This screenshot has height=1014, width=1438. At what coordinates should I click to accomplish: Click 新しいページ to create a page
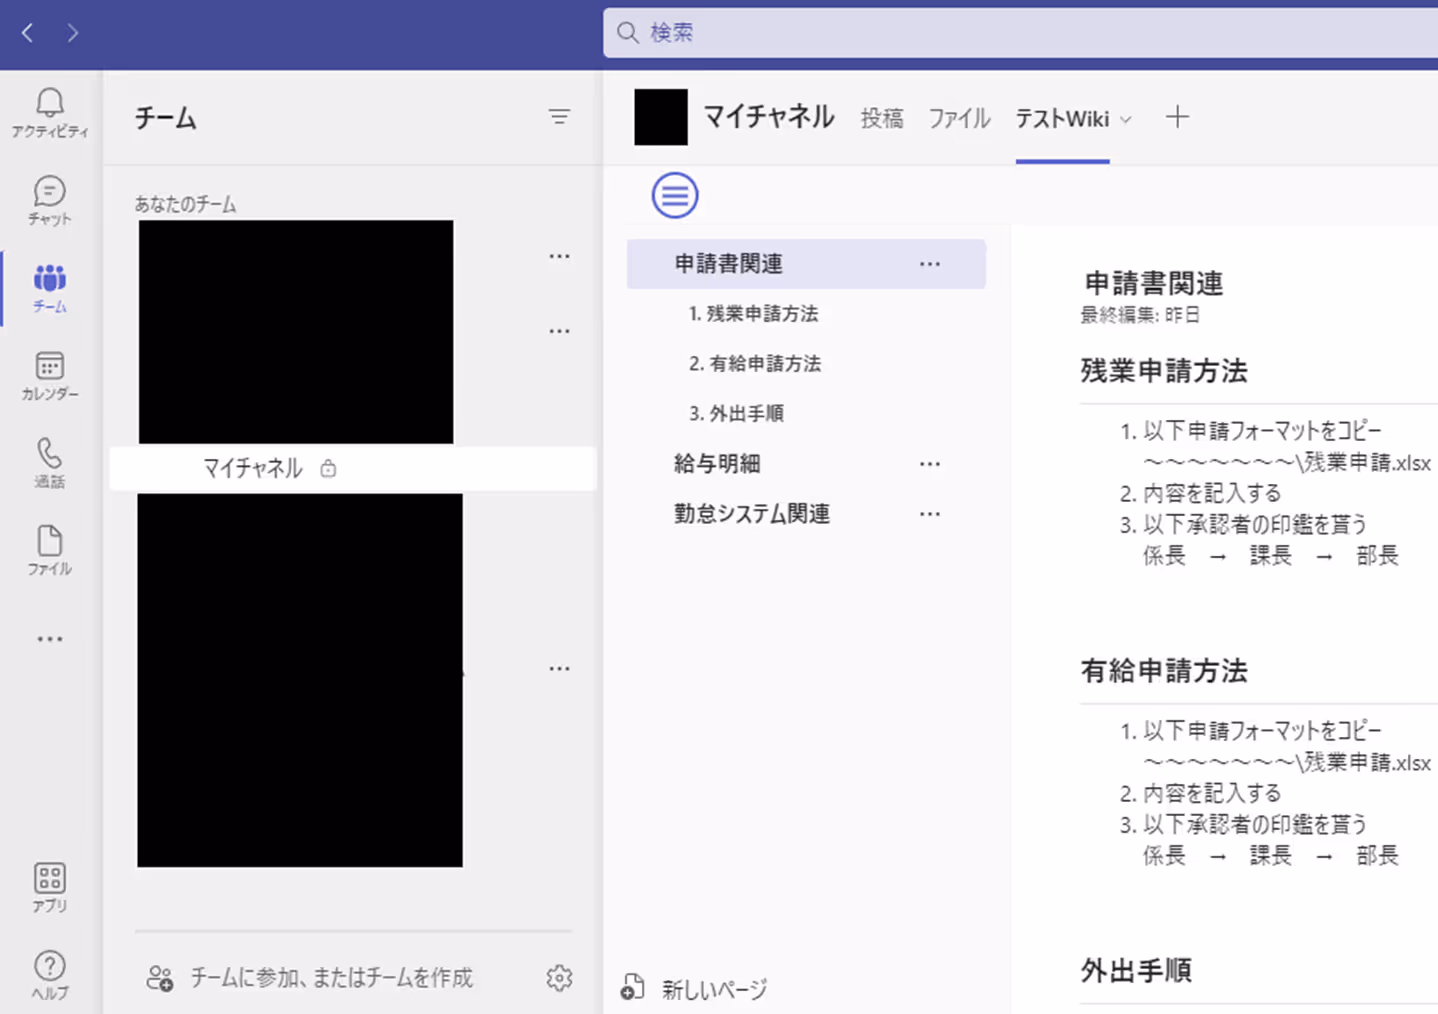pyautogui.click(x=714, y=989)
